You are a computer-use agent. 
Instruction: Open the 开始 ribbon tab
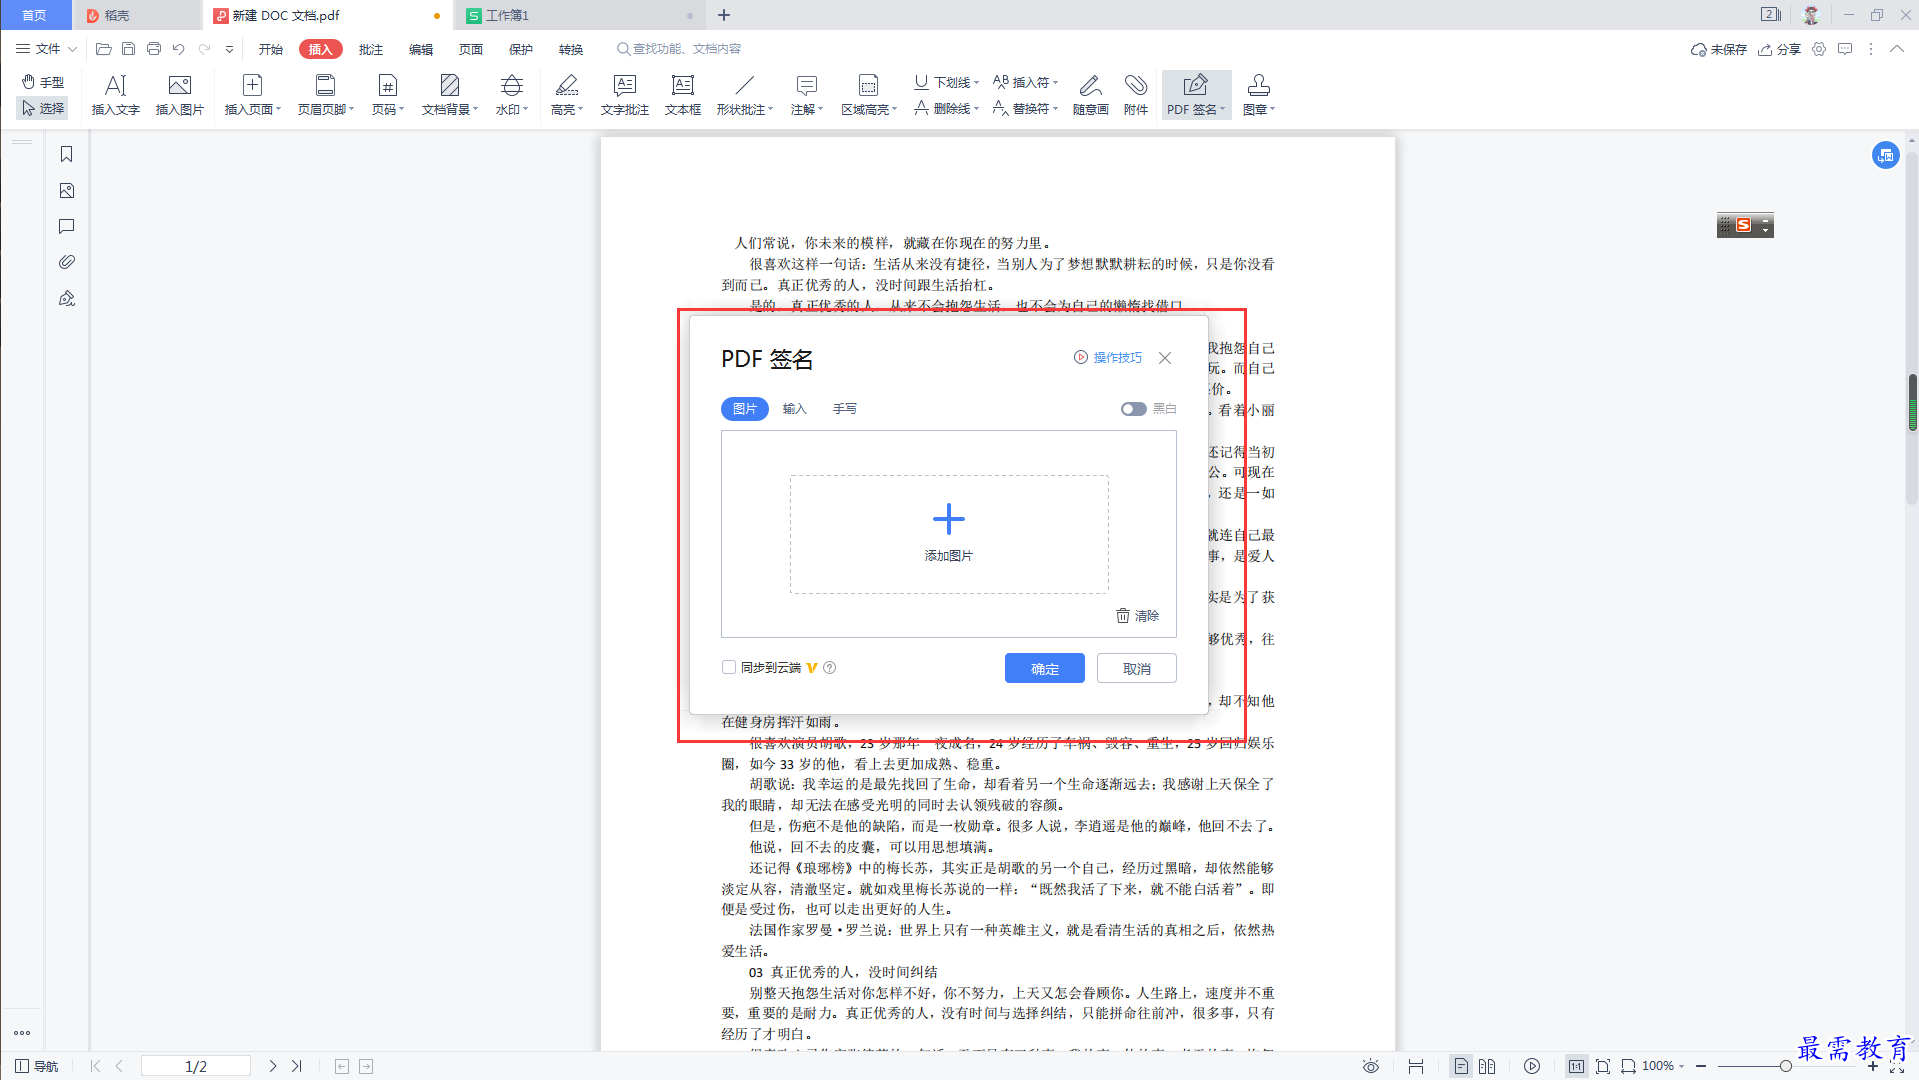point(271,49)
